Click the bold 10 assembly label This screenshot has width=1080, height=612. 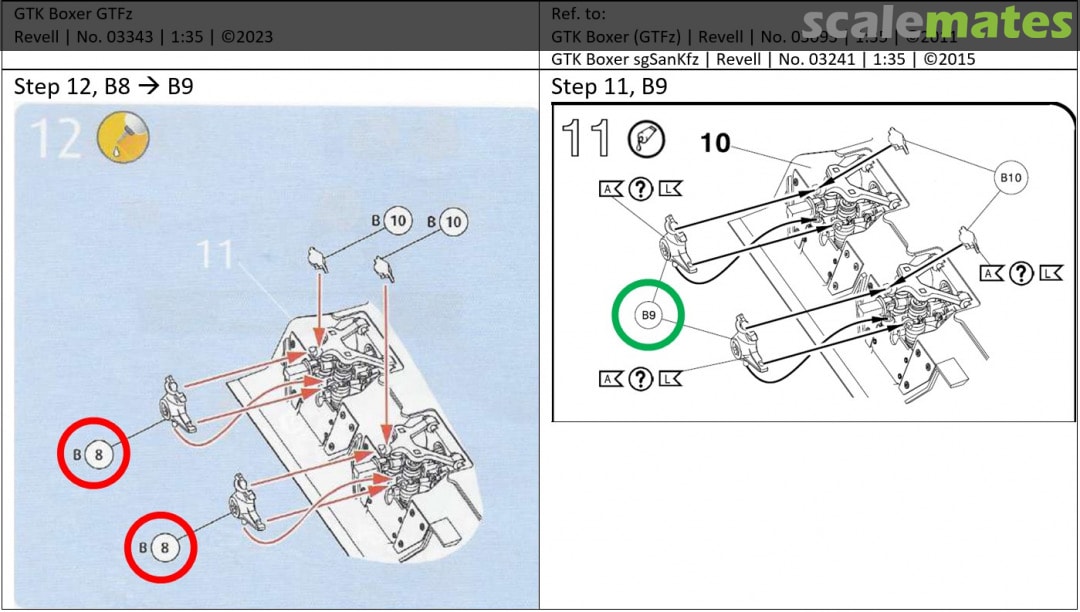click(x=715, y=143)
